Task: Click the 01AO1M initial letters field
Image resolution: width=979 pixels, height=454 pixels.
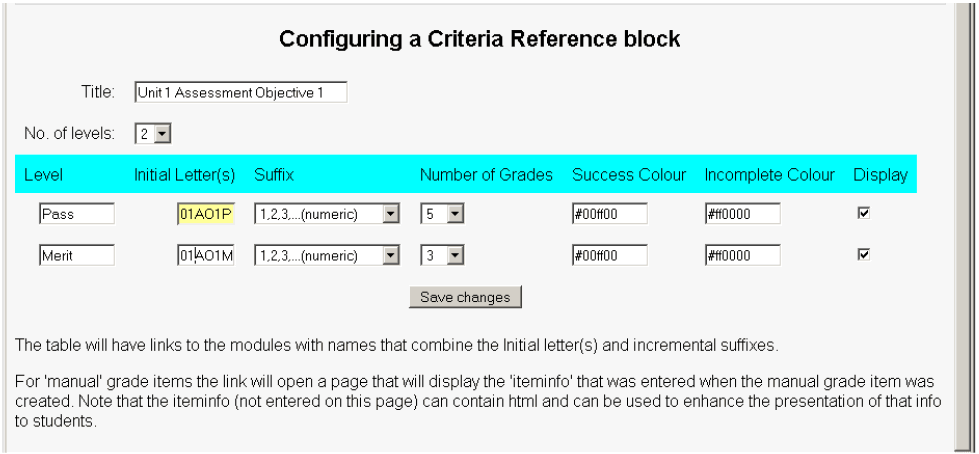Action: click(205, 256)
